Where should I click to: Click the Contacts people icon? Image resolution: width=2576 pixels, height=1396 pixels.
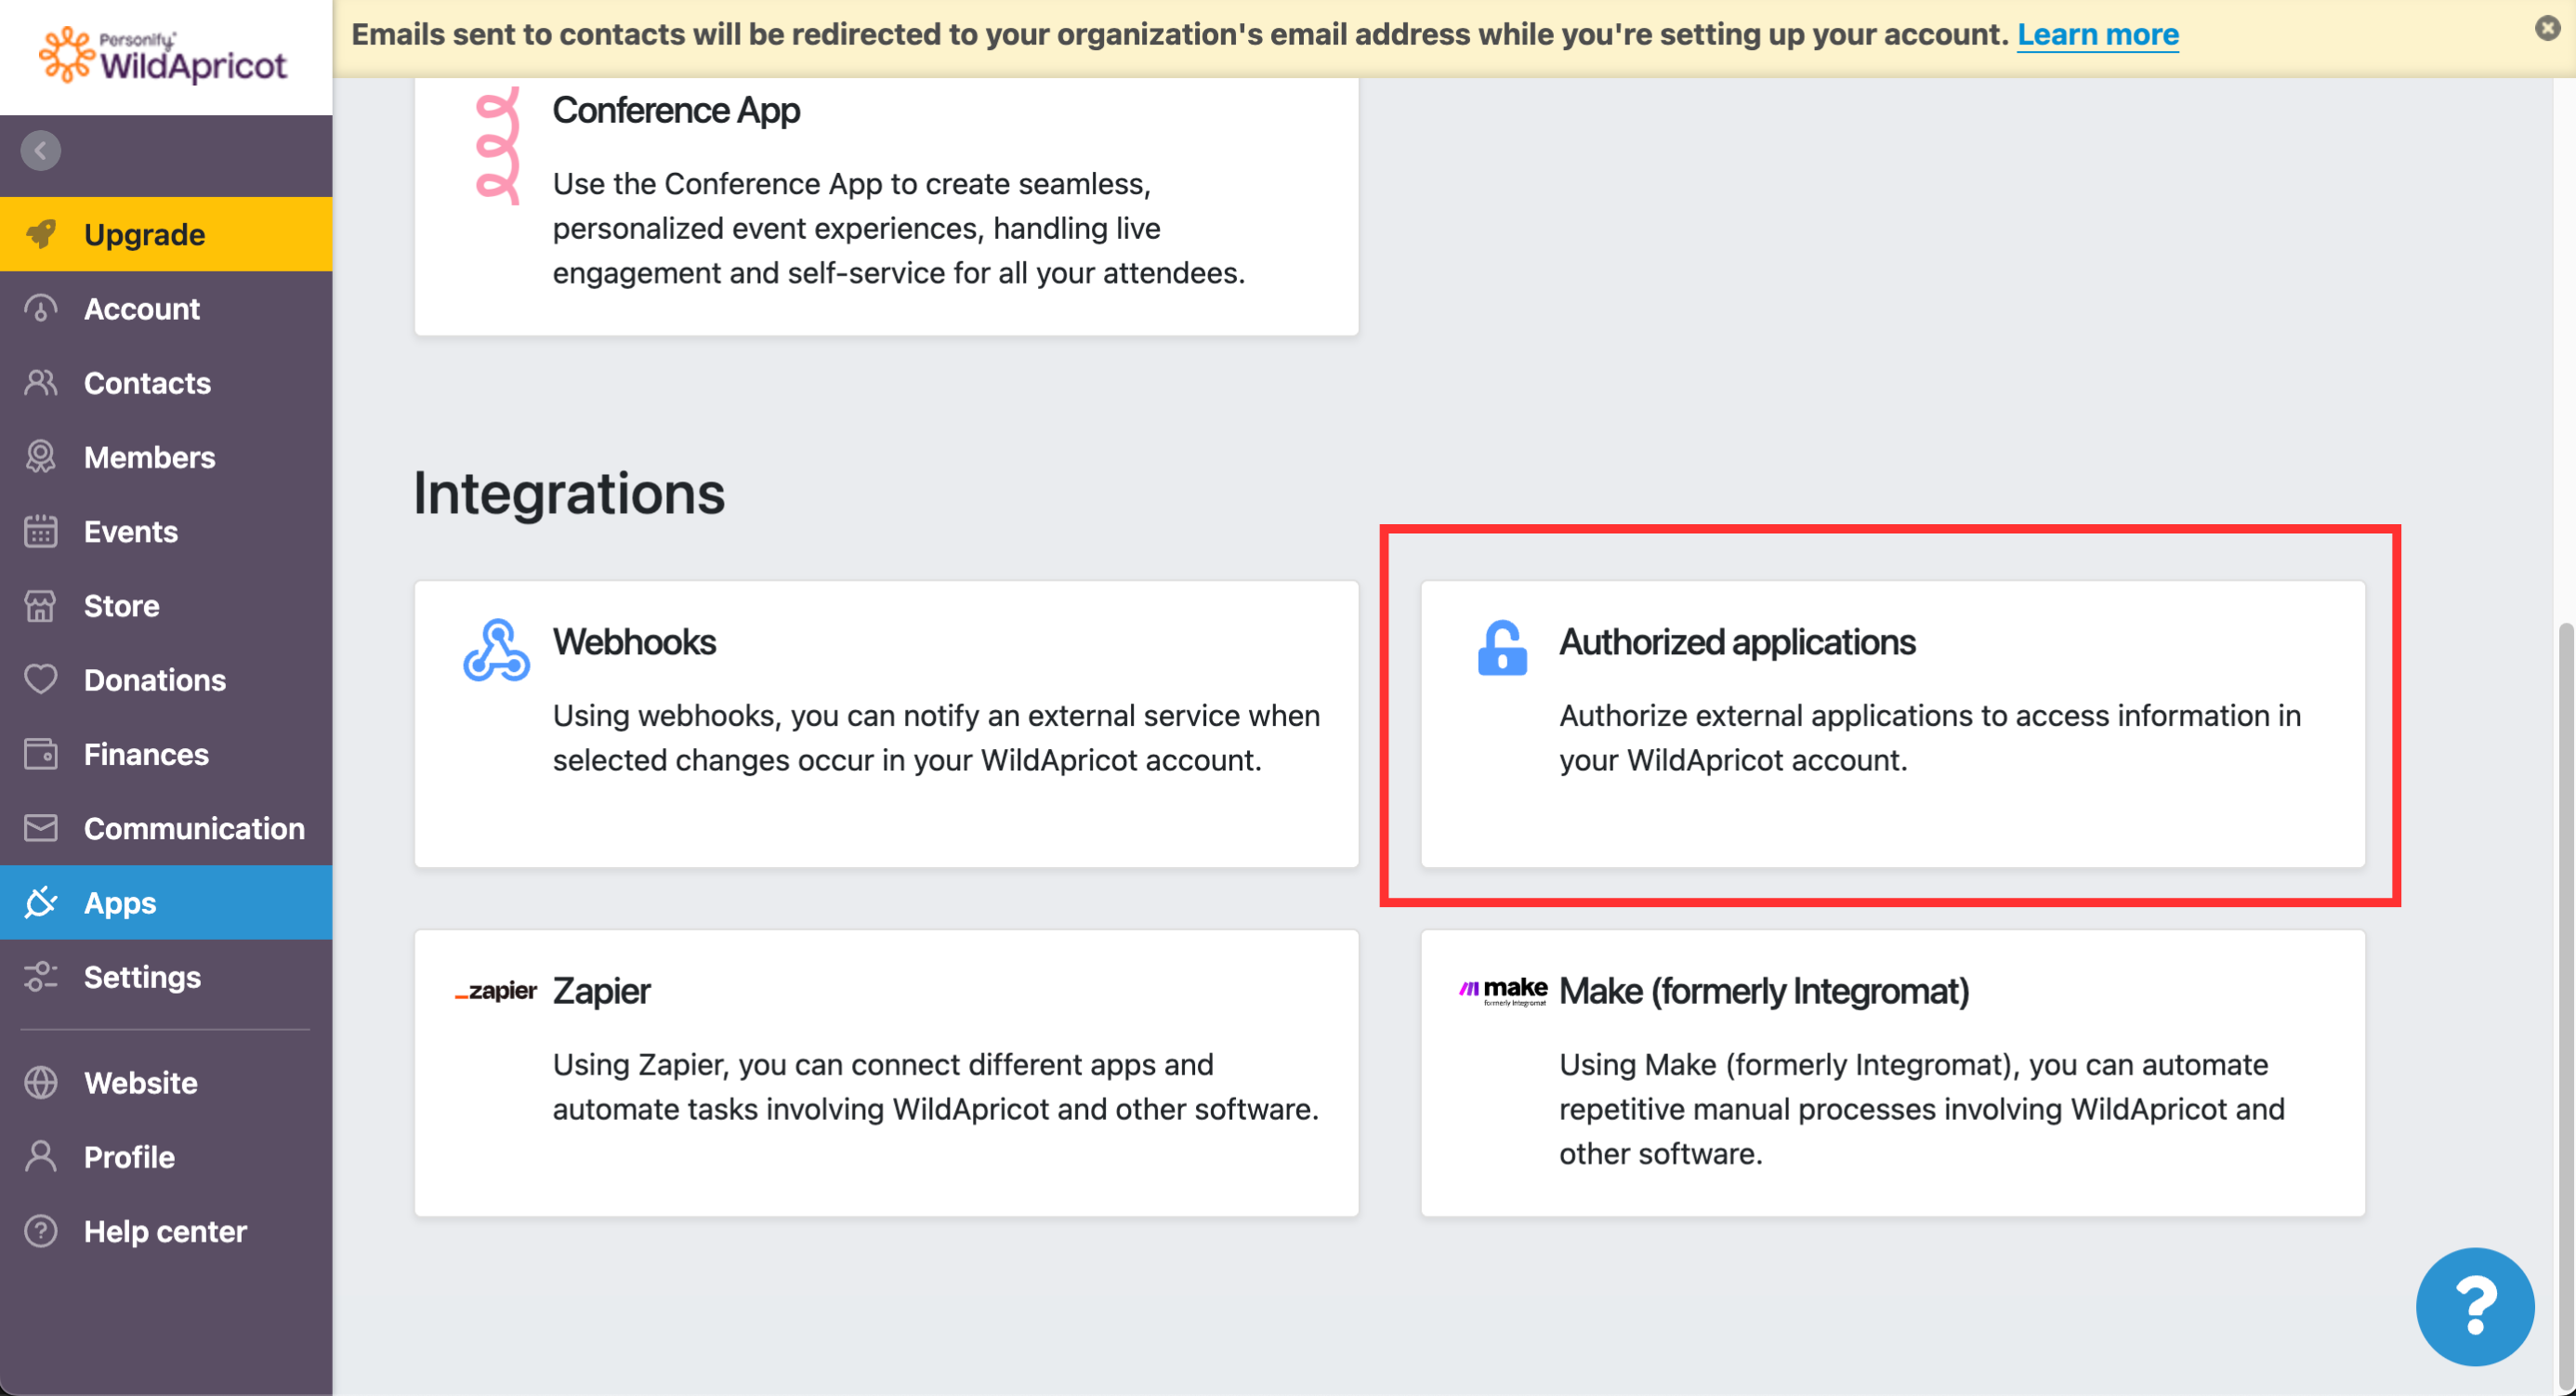[x=41, y=383]
